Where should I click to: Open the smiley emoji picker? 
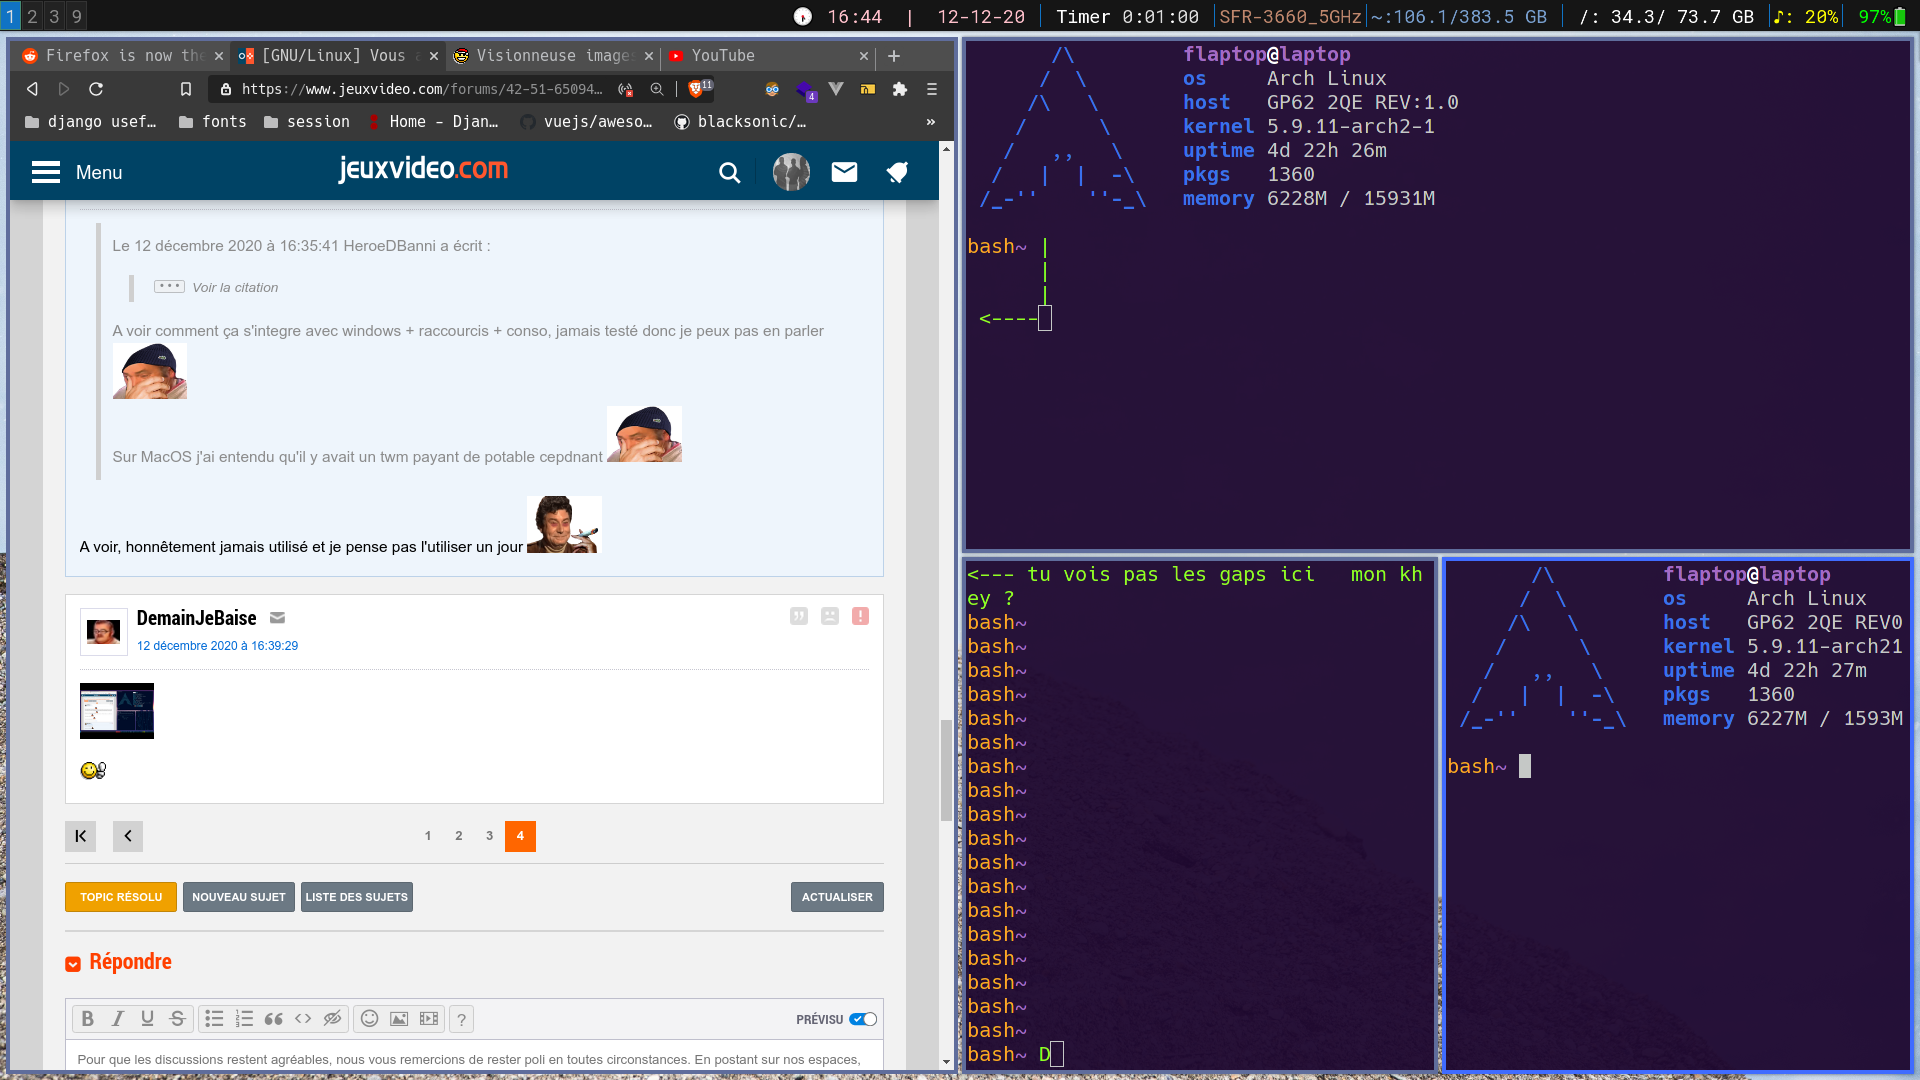point(369,1018)
